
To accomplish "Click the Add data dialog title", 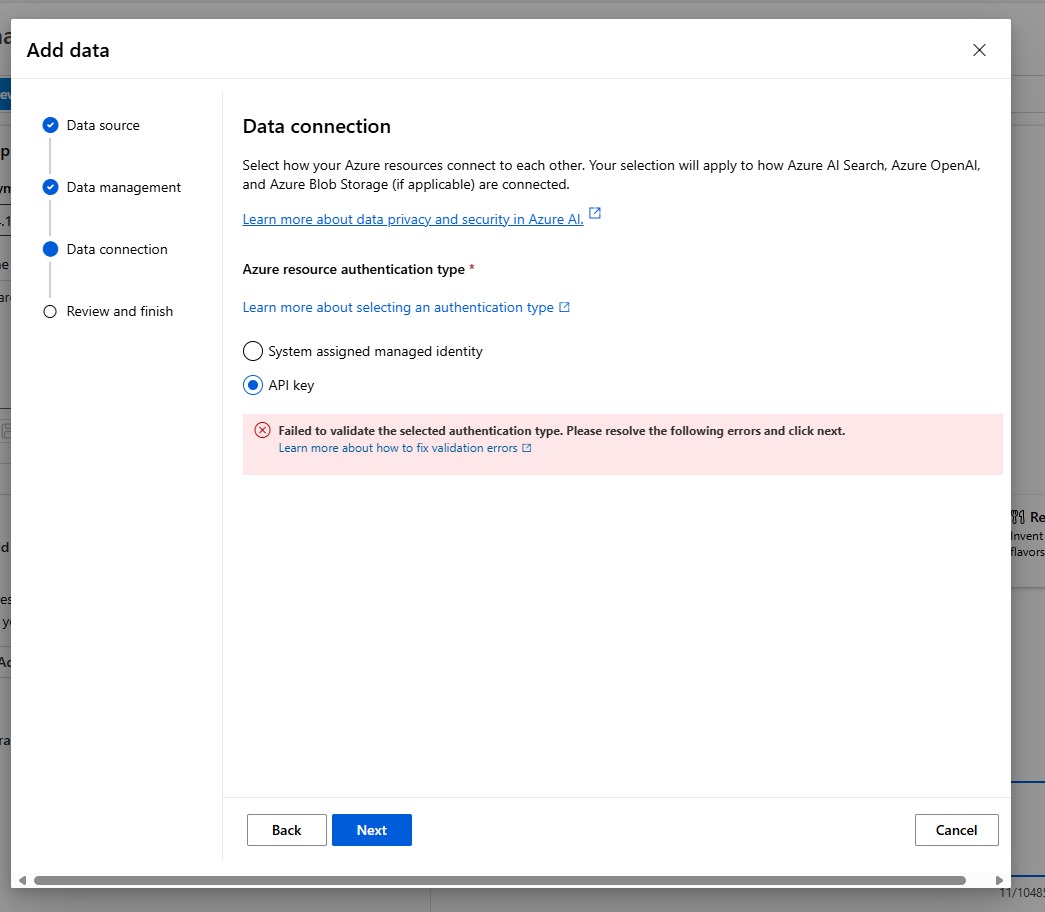I will click(x=68, y=50).
